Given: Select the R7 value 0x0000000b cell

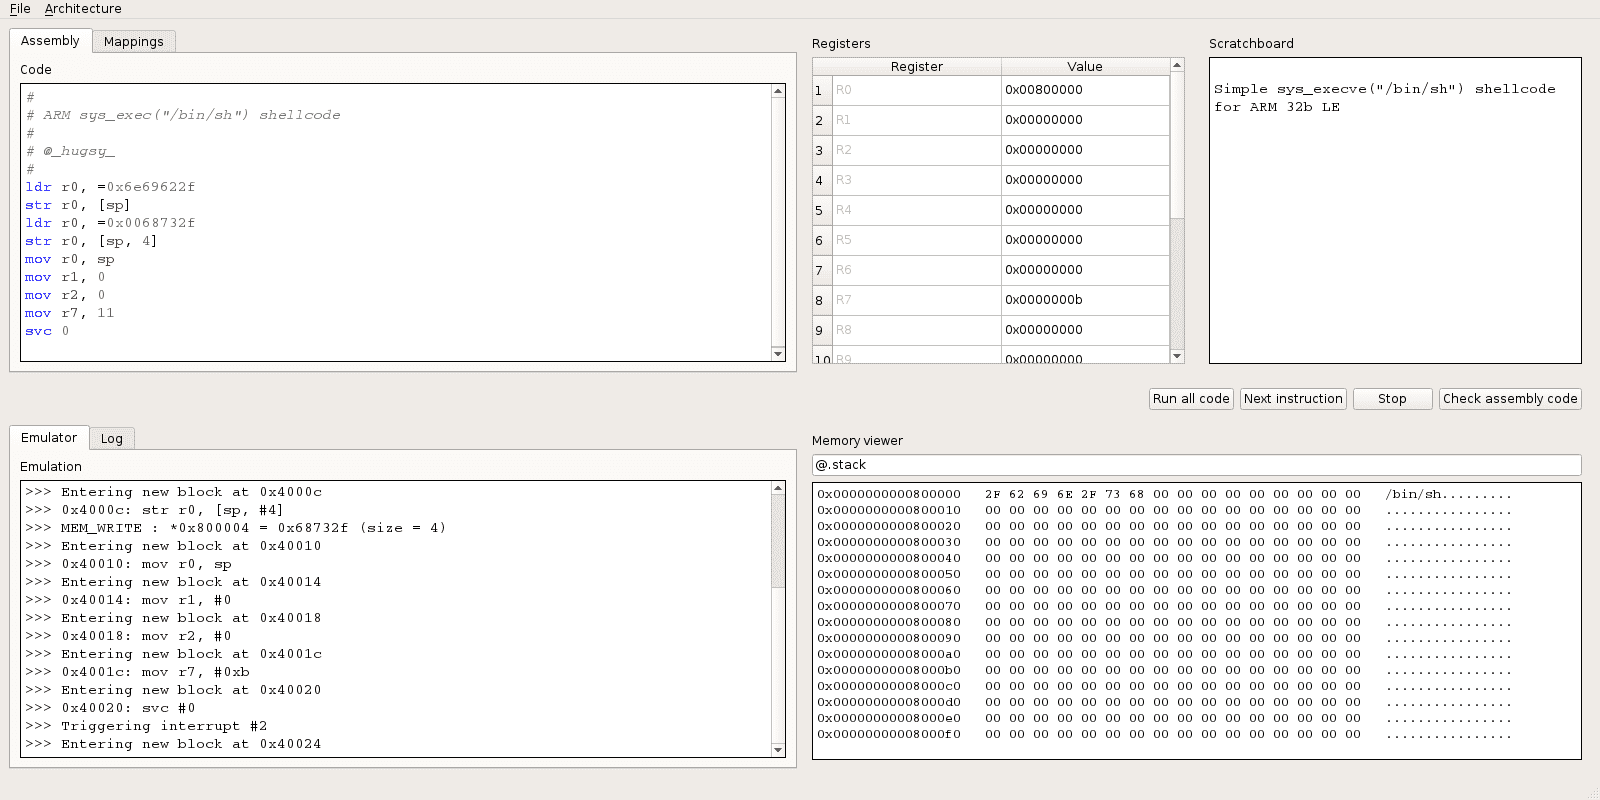Looking at the screenshot, I should click(x=1085, y=300).
